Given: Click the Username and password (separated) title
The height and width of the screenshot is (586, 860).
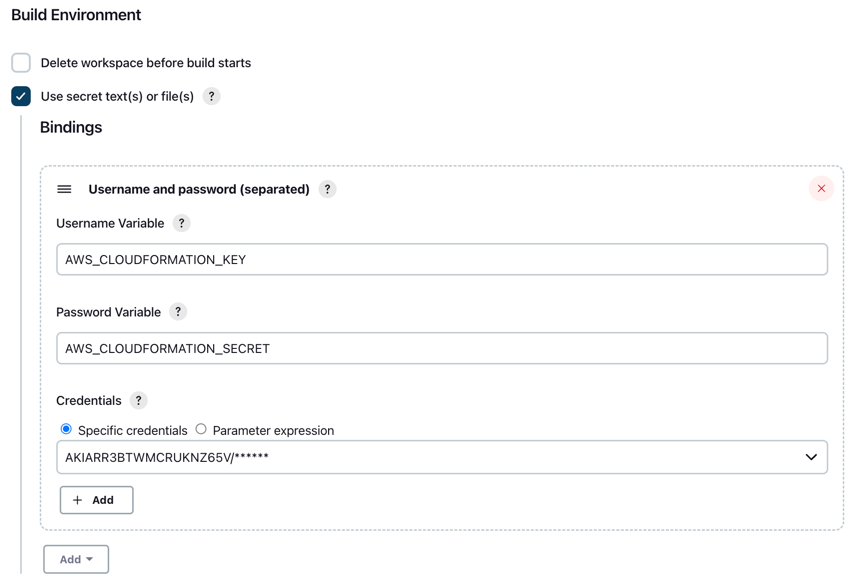Looking at the screenshot, I should pyautogui.click(x=199, y=189).
